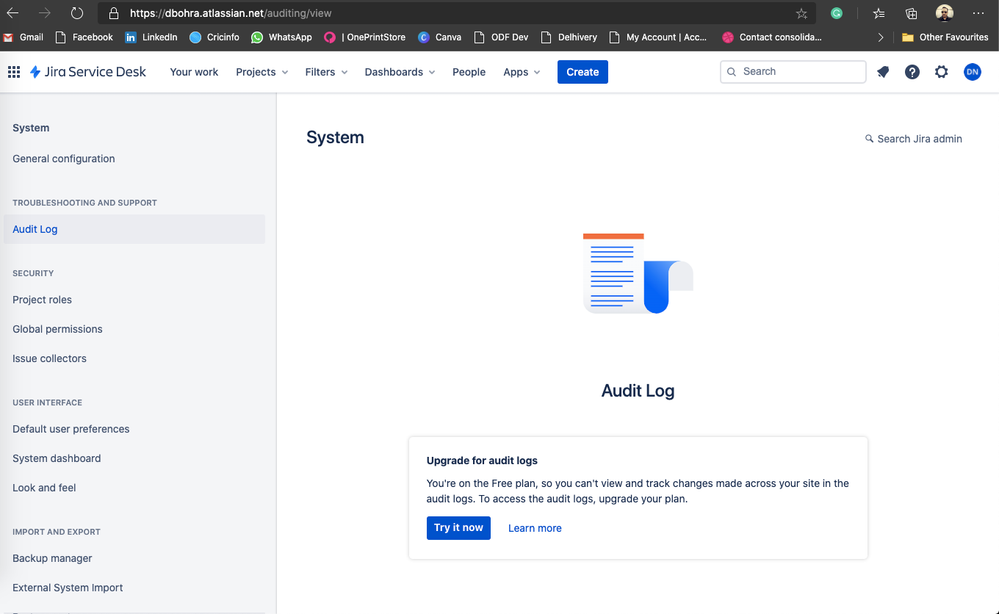Open the Your work menu item

[x=194, y=72]
